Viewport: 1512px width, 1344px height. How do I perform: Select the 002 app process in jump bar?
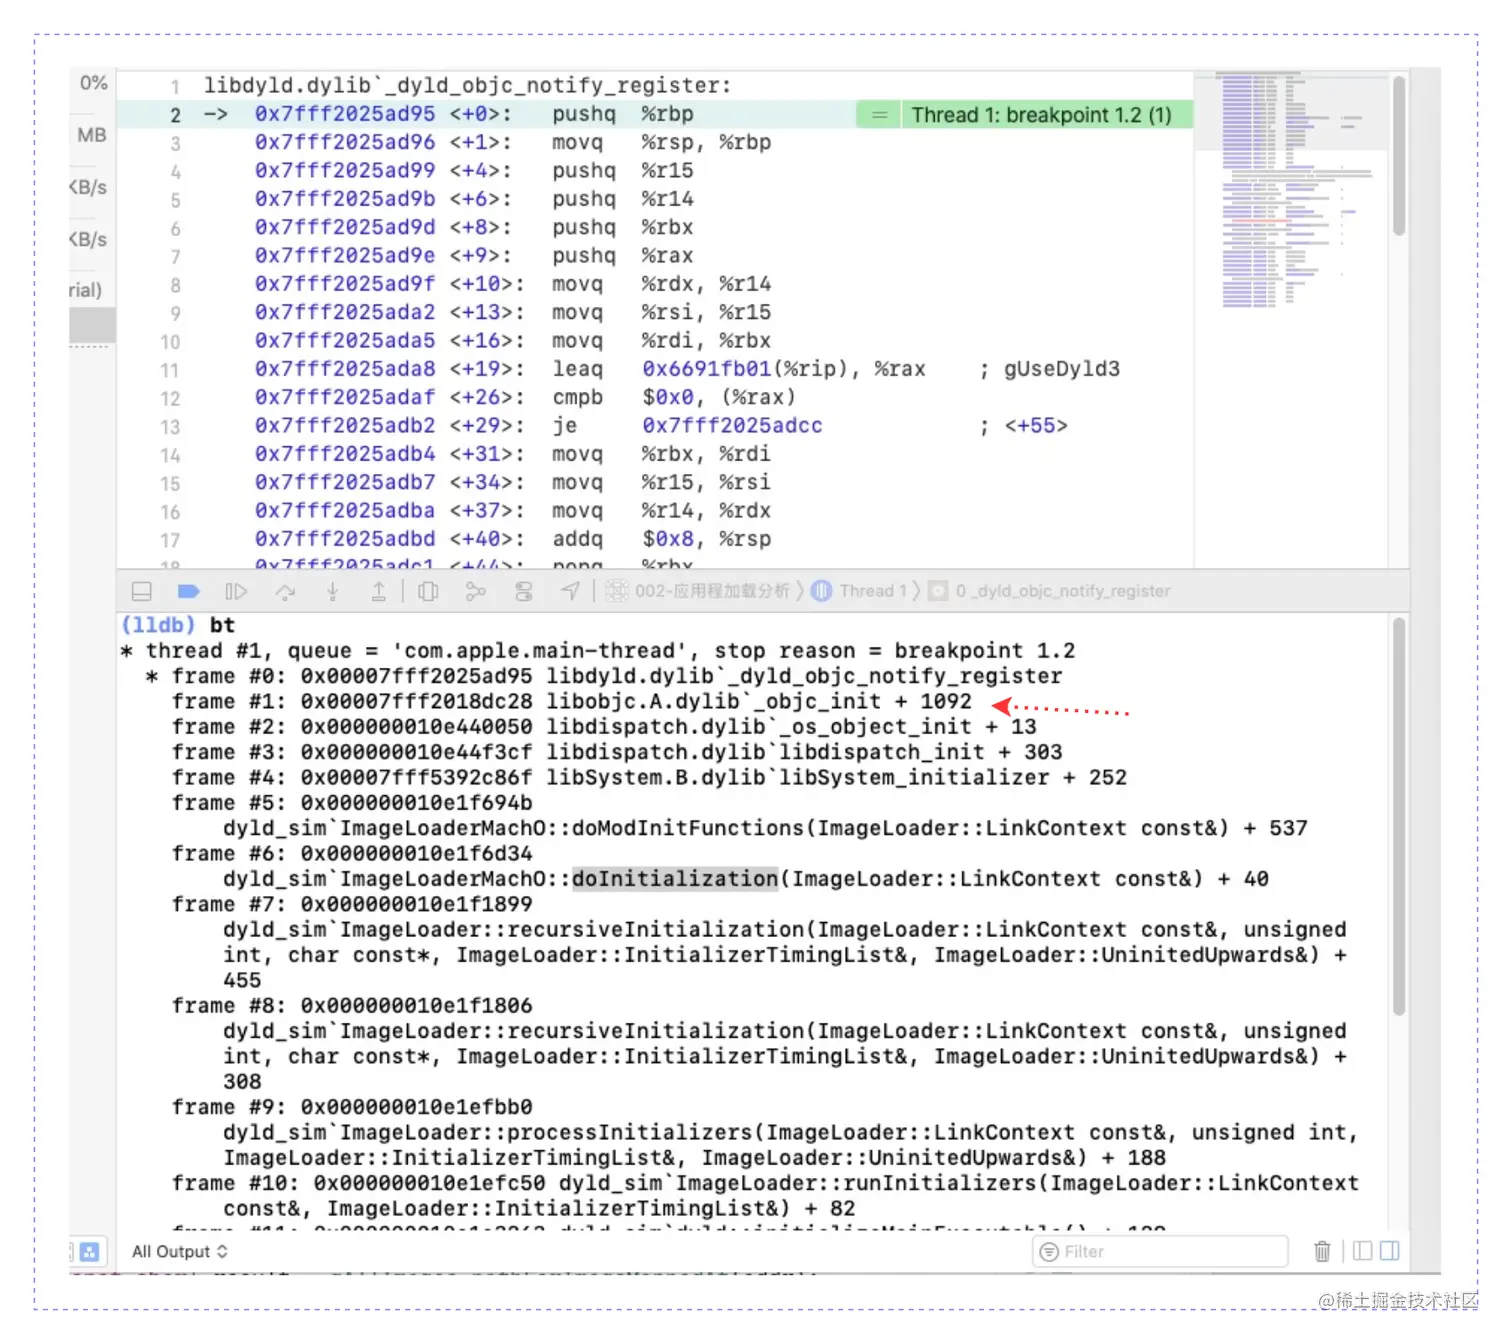698,591
